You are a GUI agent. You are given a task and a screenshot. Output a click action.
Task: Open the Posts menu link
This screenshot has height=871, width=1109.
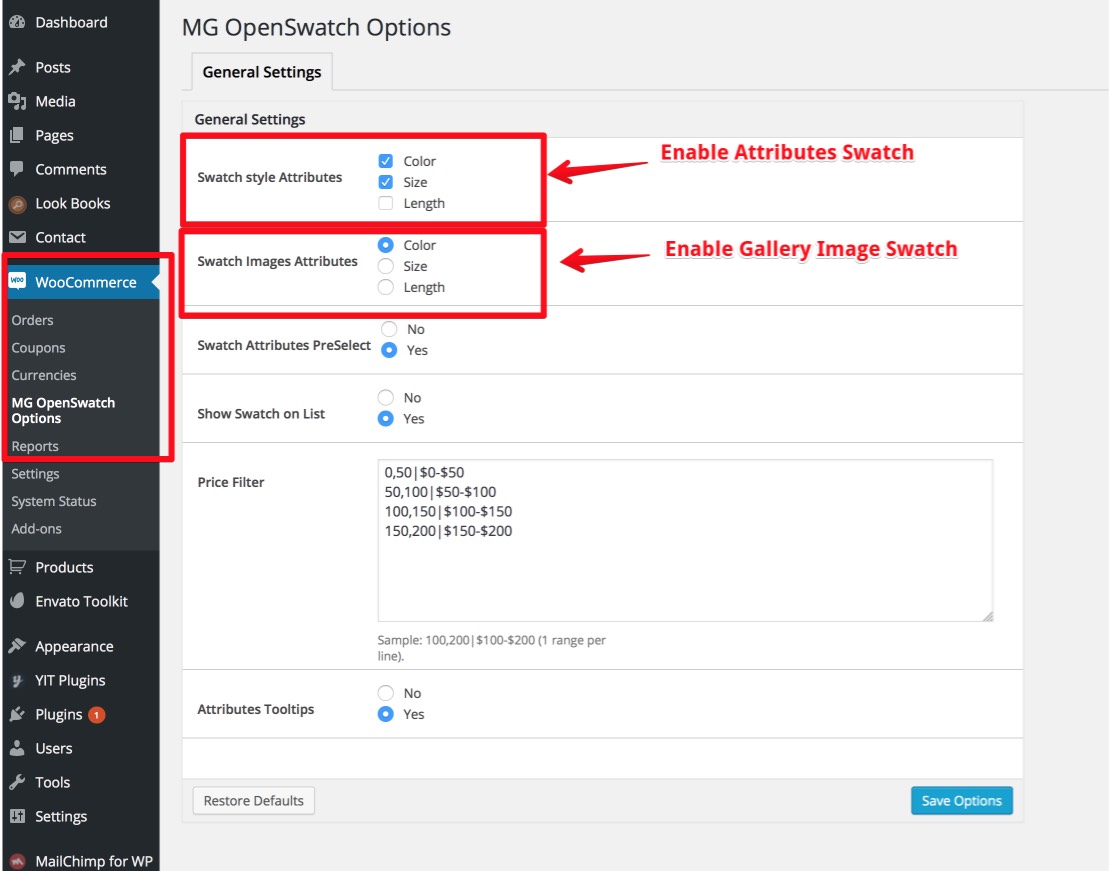pyautogui.click(x=53, y=67)
